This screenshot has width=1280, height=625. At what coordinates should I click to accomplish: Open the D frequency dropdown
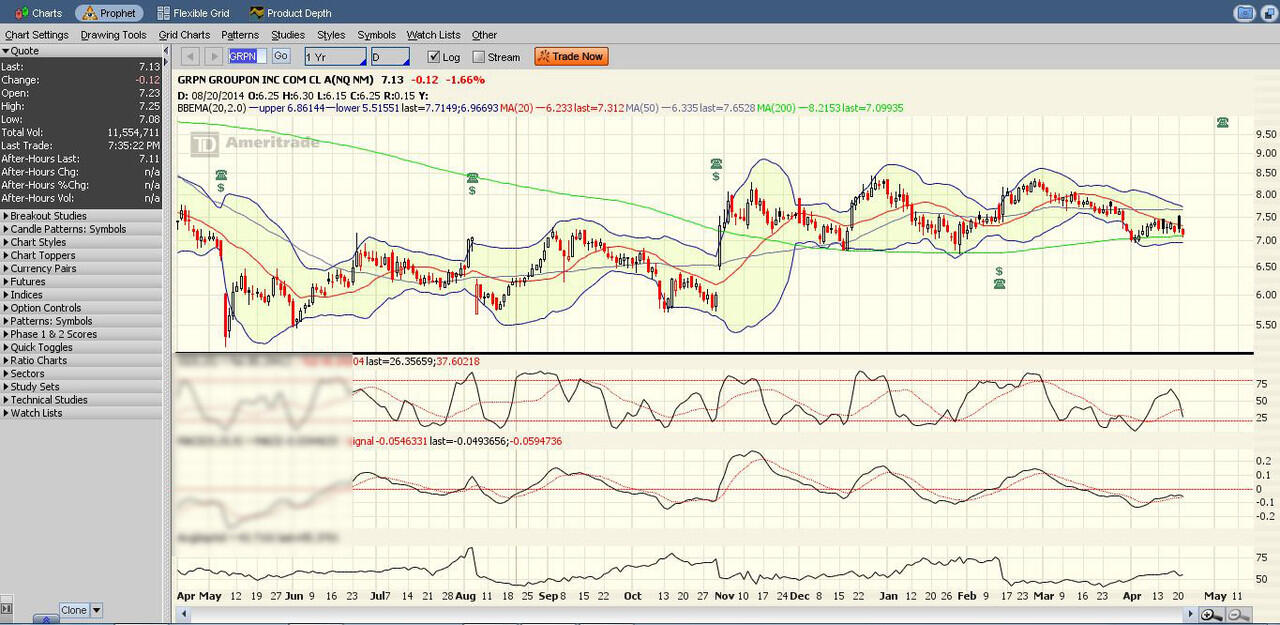click(390, 57)
